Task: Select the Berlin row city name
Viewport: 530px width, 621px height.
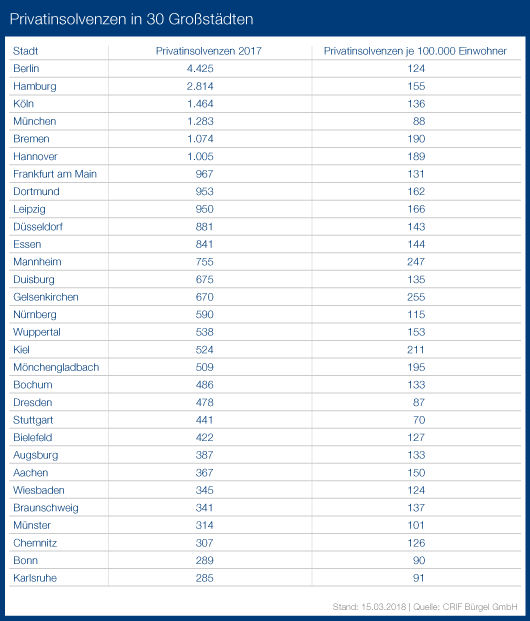Action: pos(26,69)
